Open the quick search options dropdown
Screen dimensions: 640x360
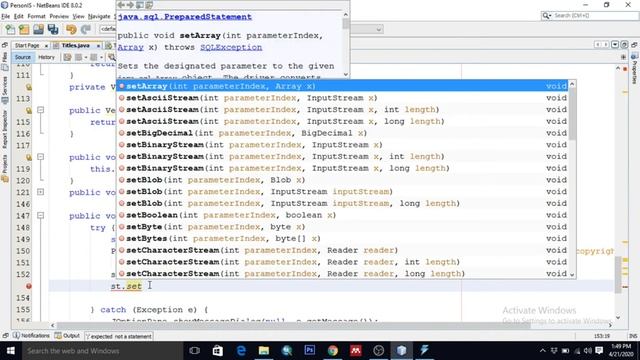(547, 16)
